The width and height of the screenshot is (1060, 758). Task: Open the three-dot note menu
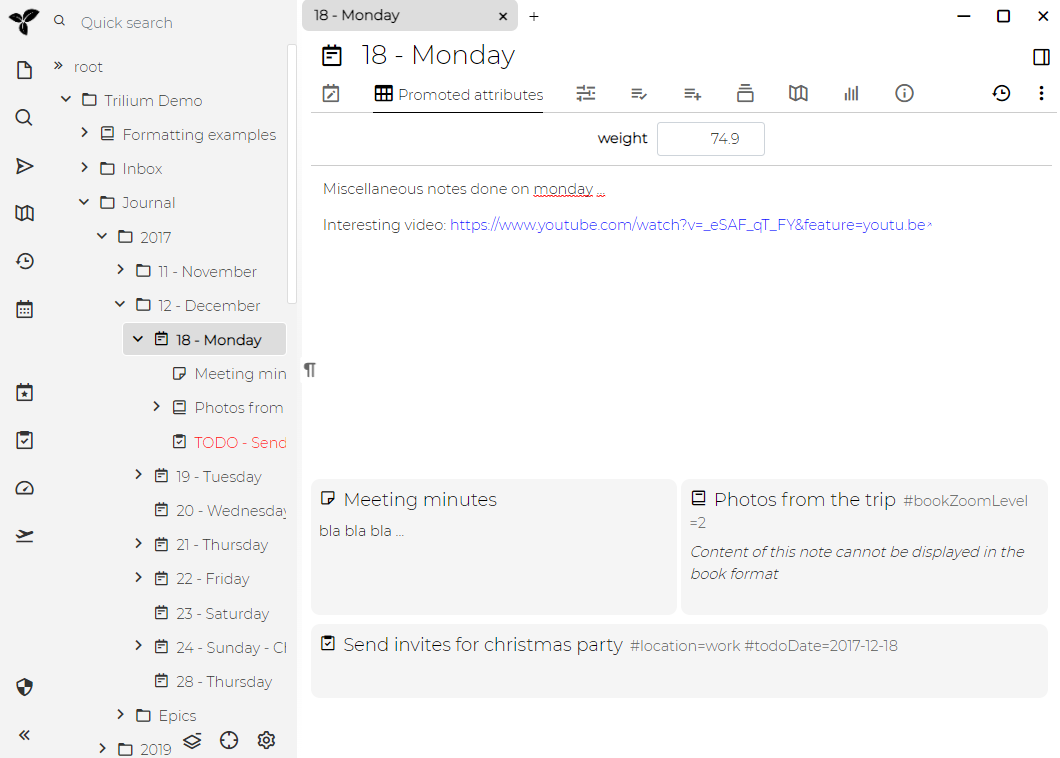click(1041, 92)
